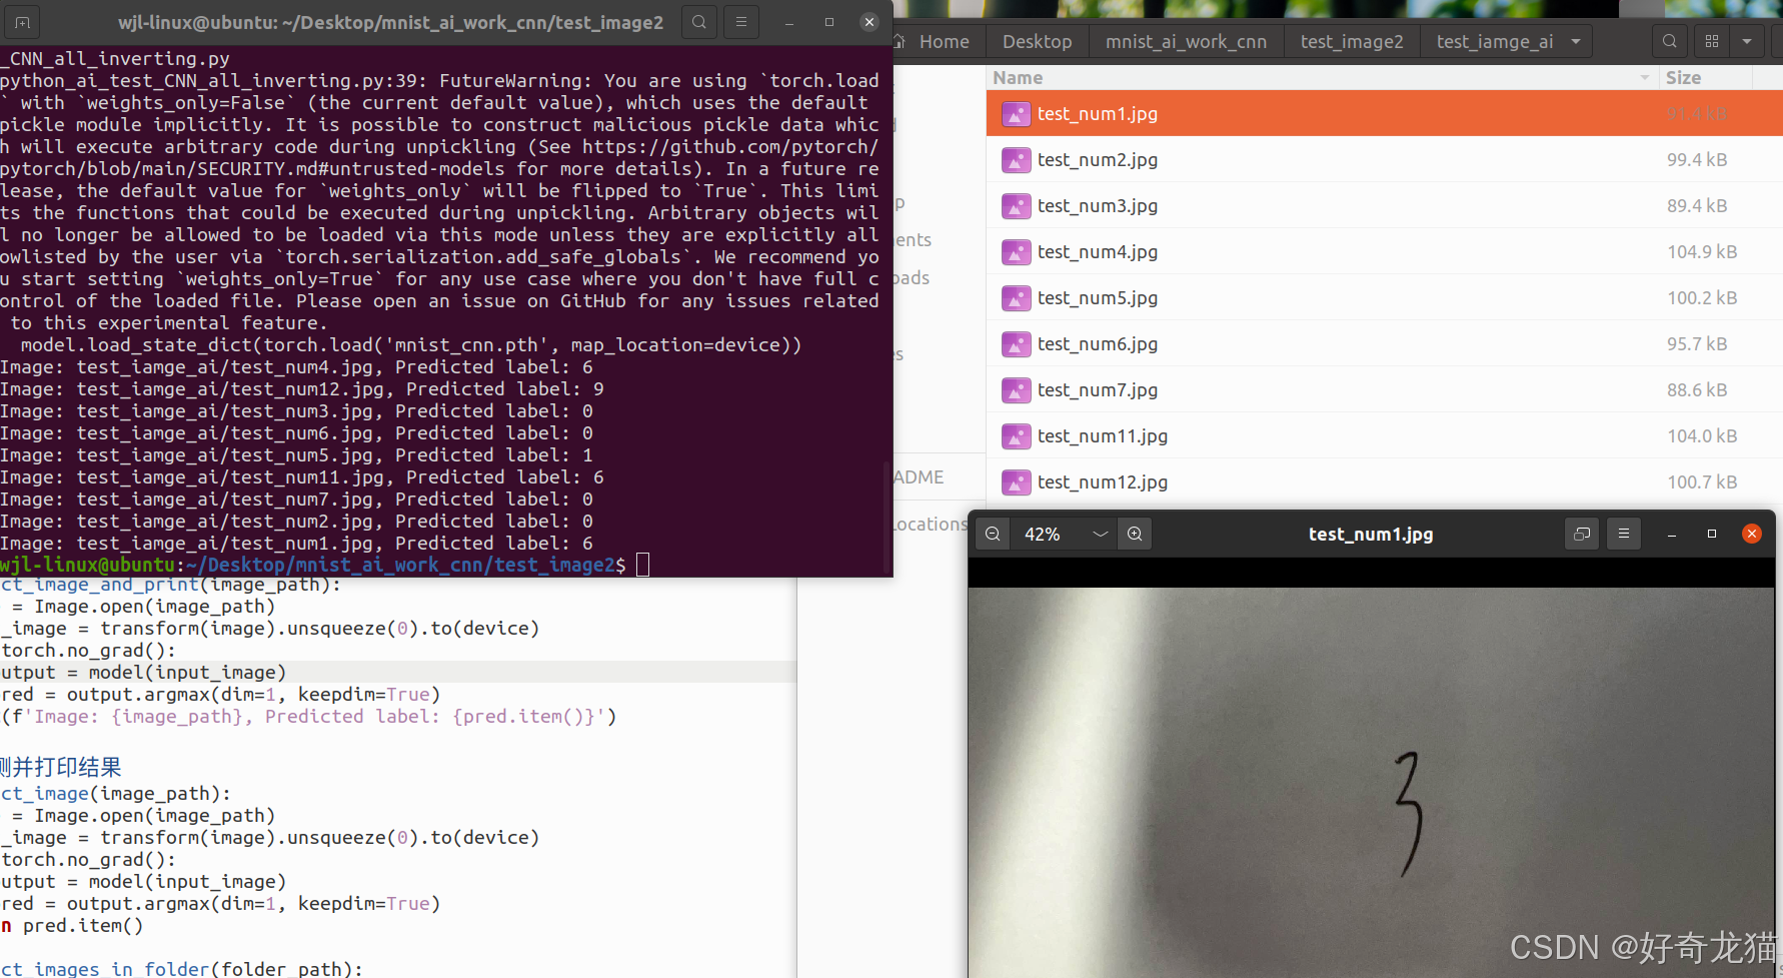Zoom out in image viewer
Image resolution: width=1783 pixels, height=978 pixels.
(993, 534)
